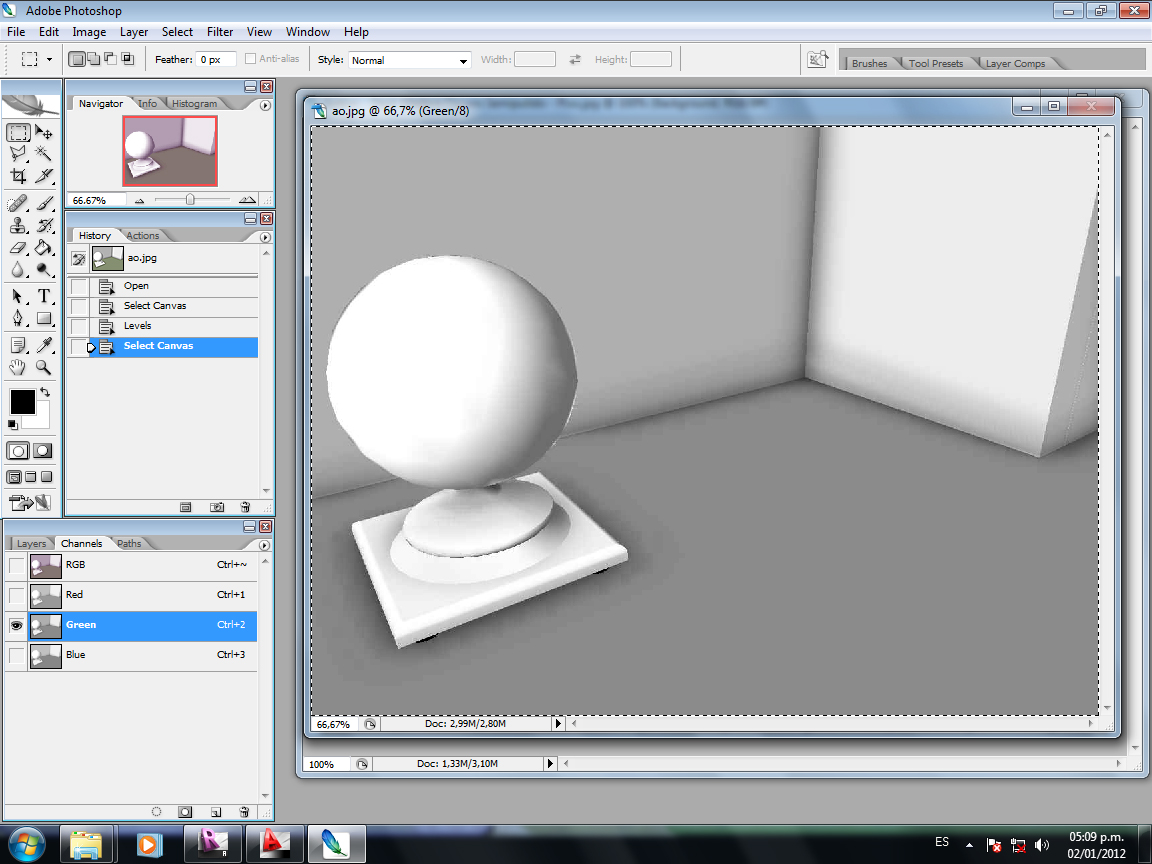Click the foreground color swatch
Screen dimensions: 1152x864
click(x=22, y=402)
